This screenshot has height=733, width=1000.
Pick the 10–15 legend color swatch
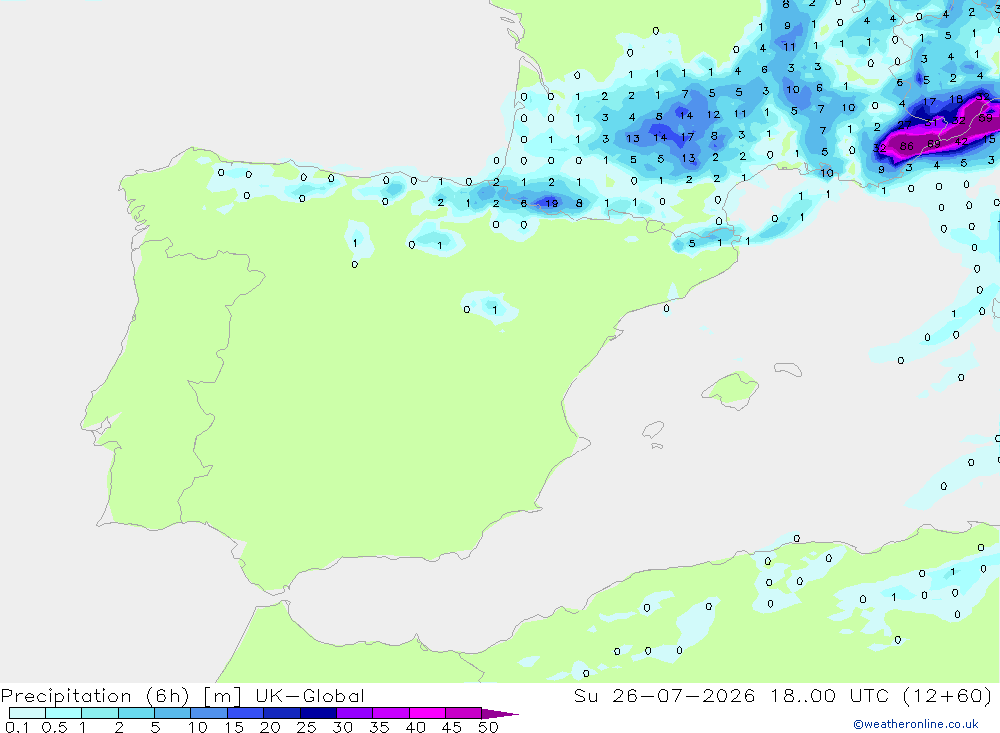(209, 713)
